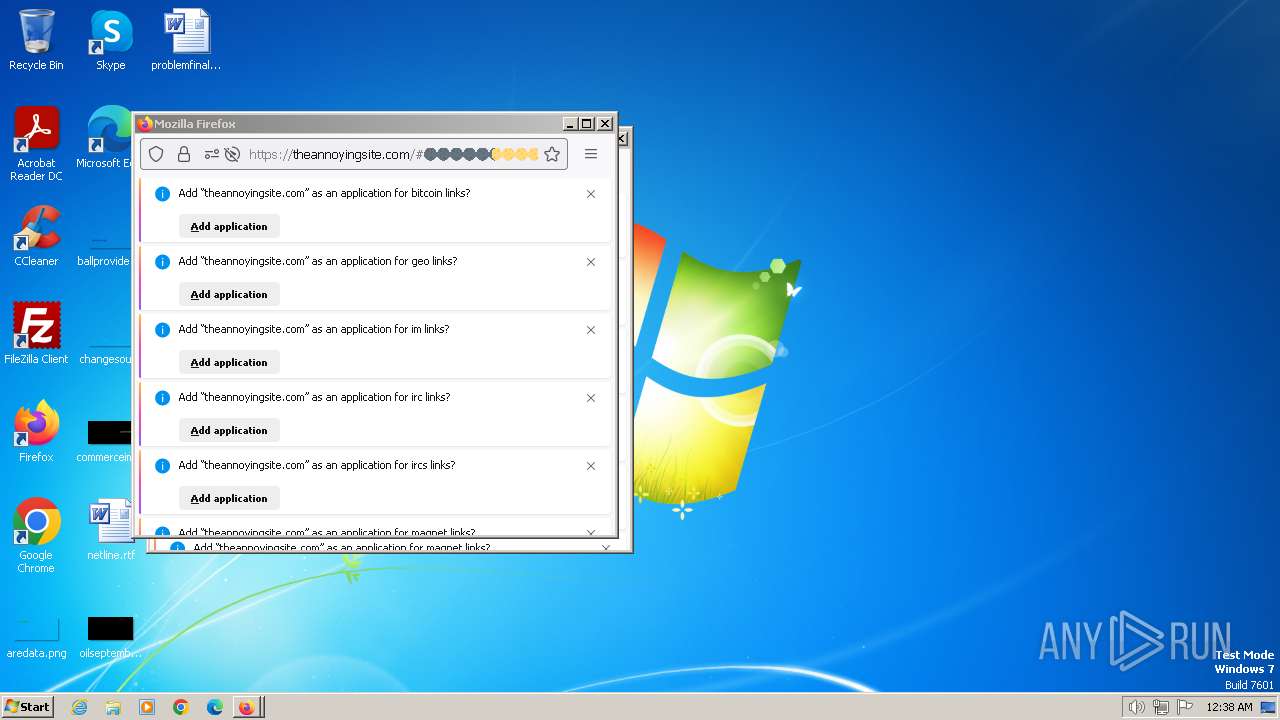Open the netline.rtf desktop file
The image size is (1280, 720).
(110, 529)
